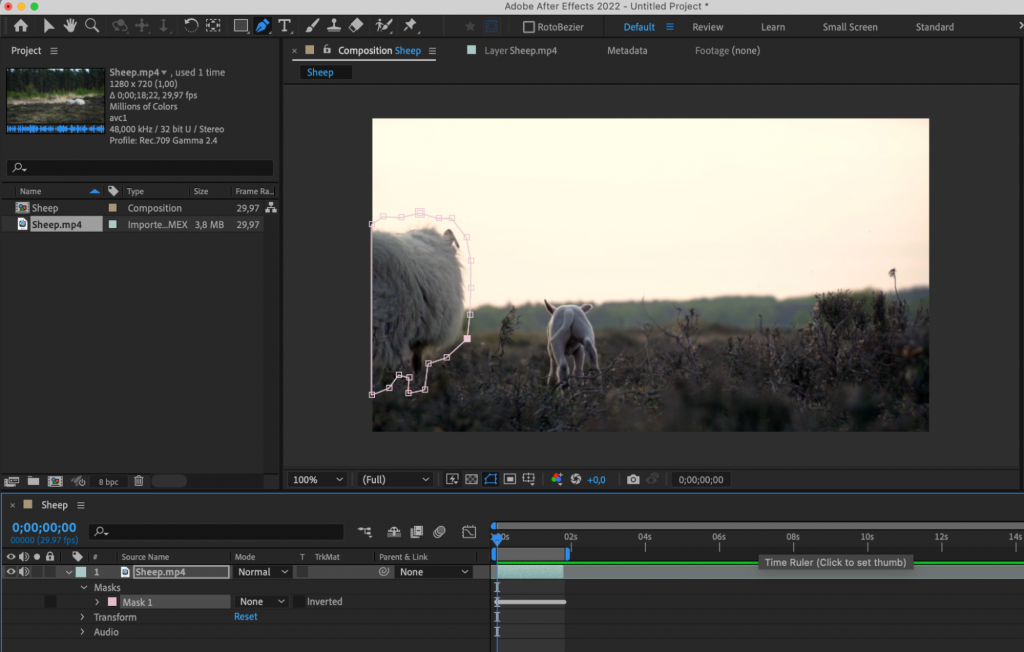Select the Puppet Pin tool
The height and width of the screenshot is (652, 1024).
(410, 26)
